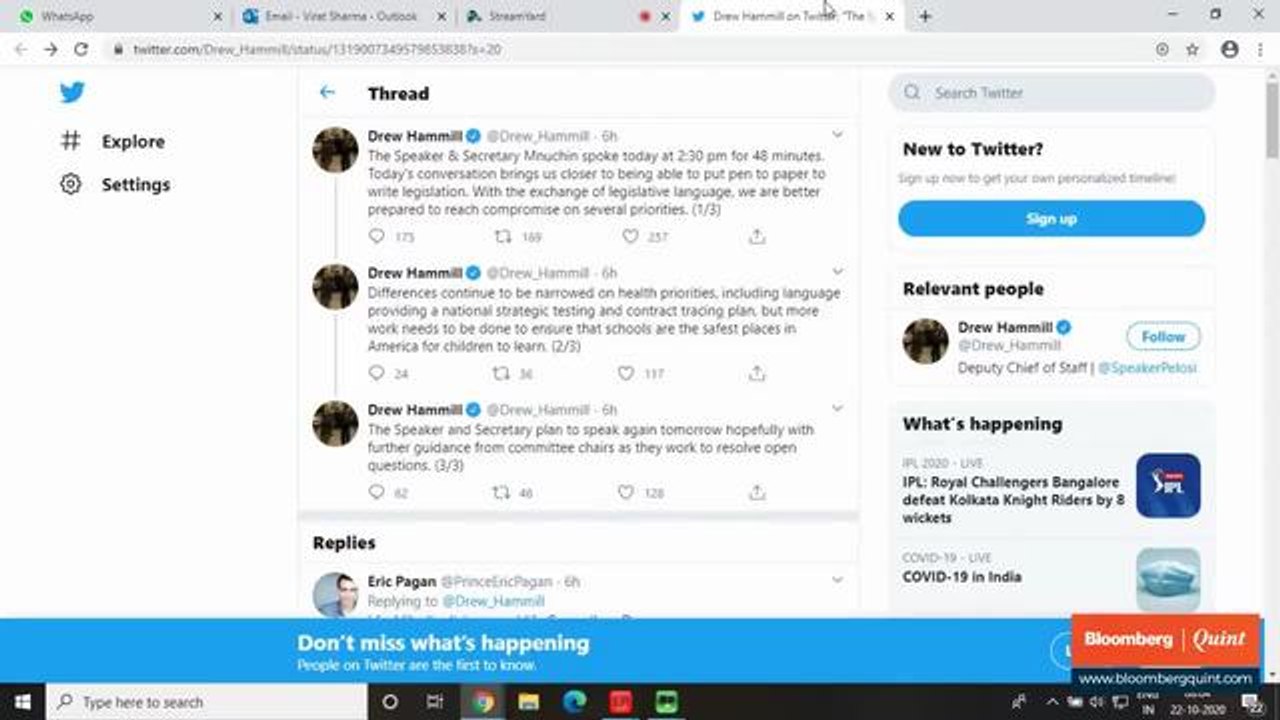Click the Windows 'Type here to search' box
Viewport: 1280px width, 720px height.
(x=208, y=702)
